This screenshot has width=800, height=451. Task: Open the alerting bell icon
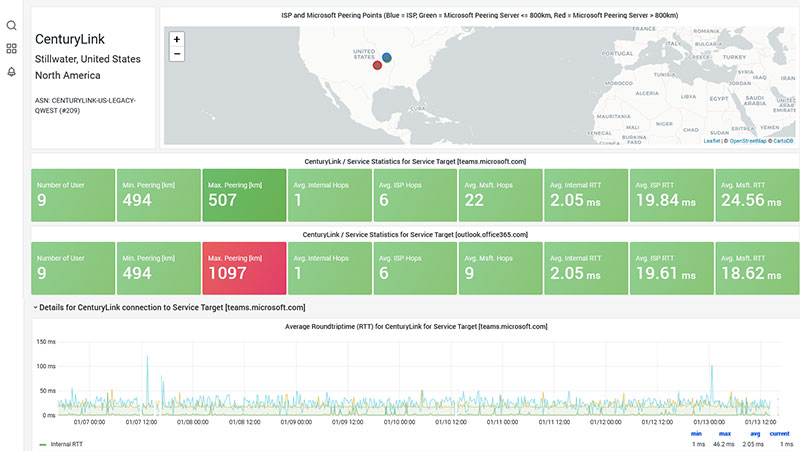click(11, 72)
